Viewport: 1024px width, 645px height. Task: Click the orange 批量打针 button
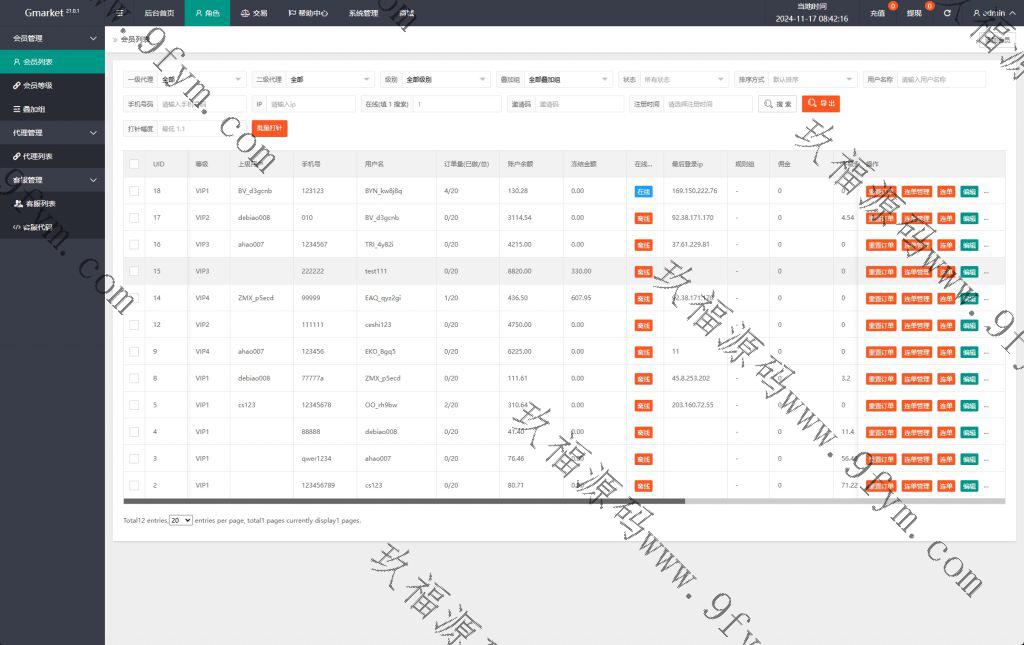[269, 129]
